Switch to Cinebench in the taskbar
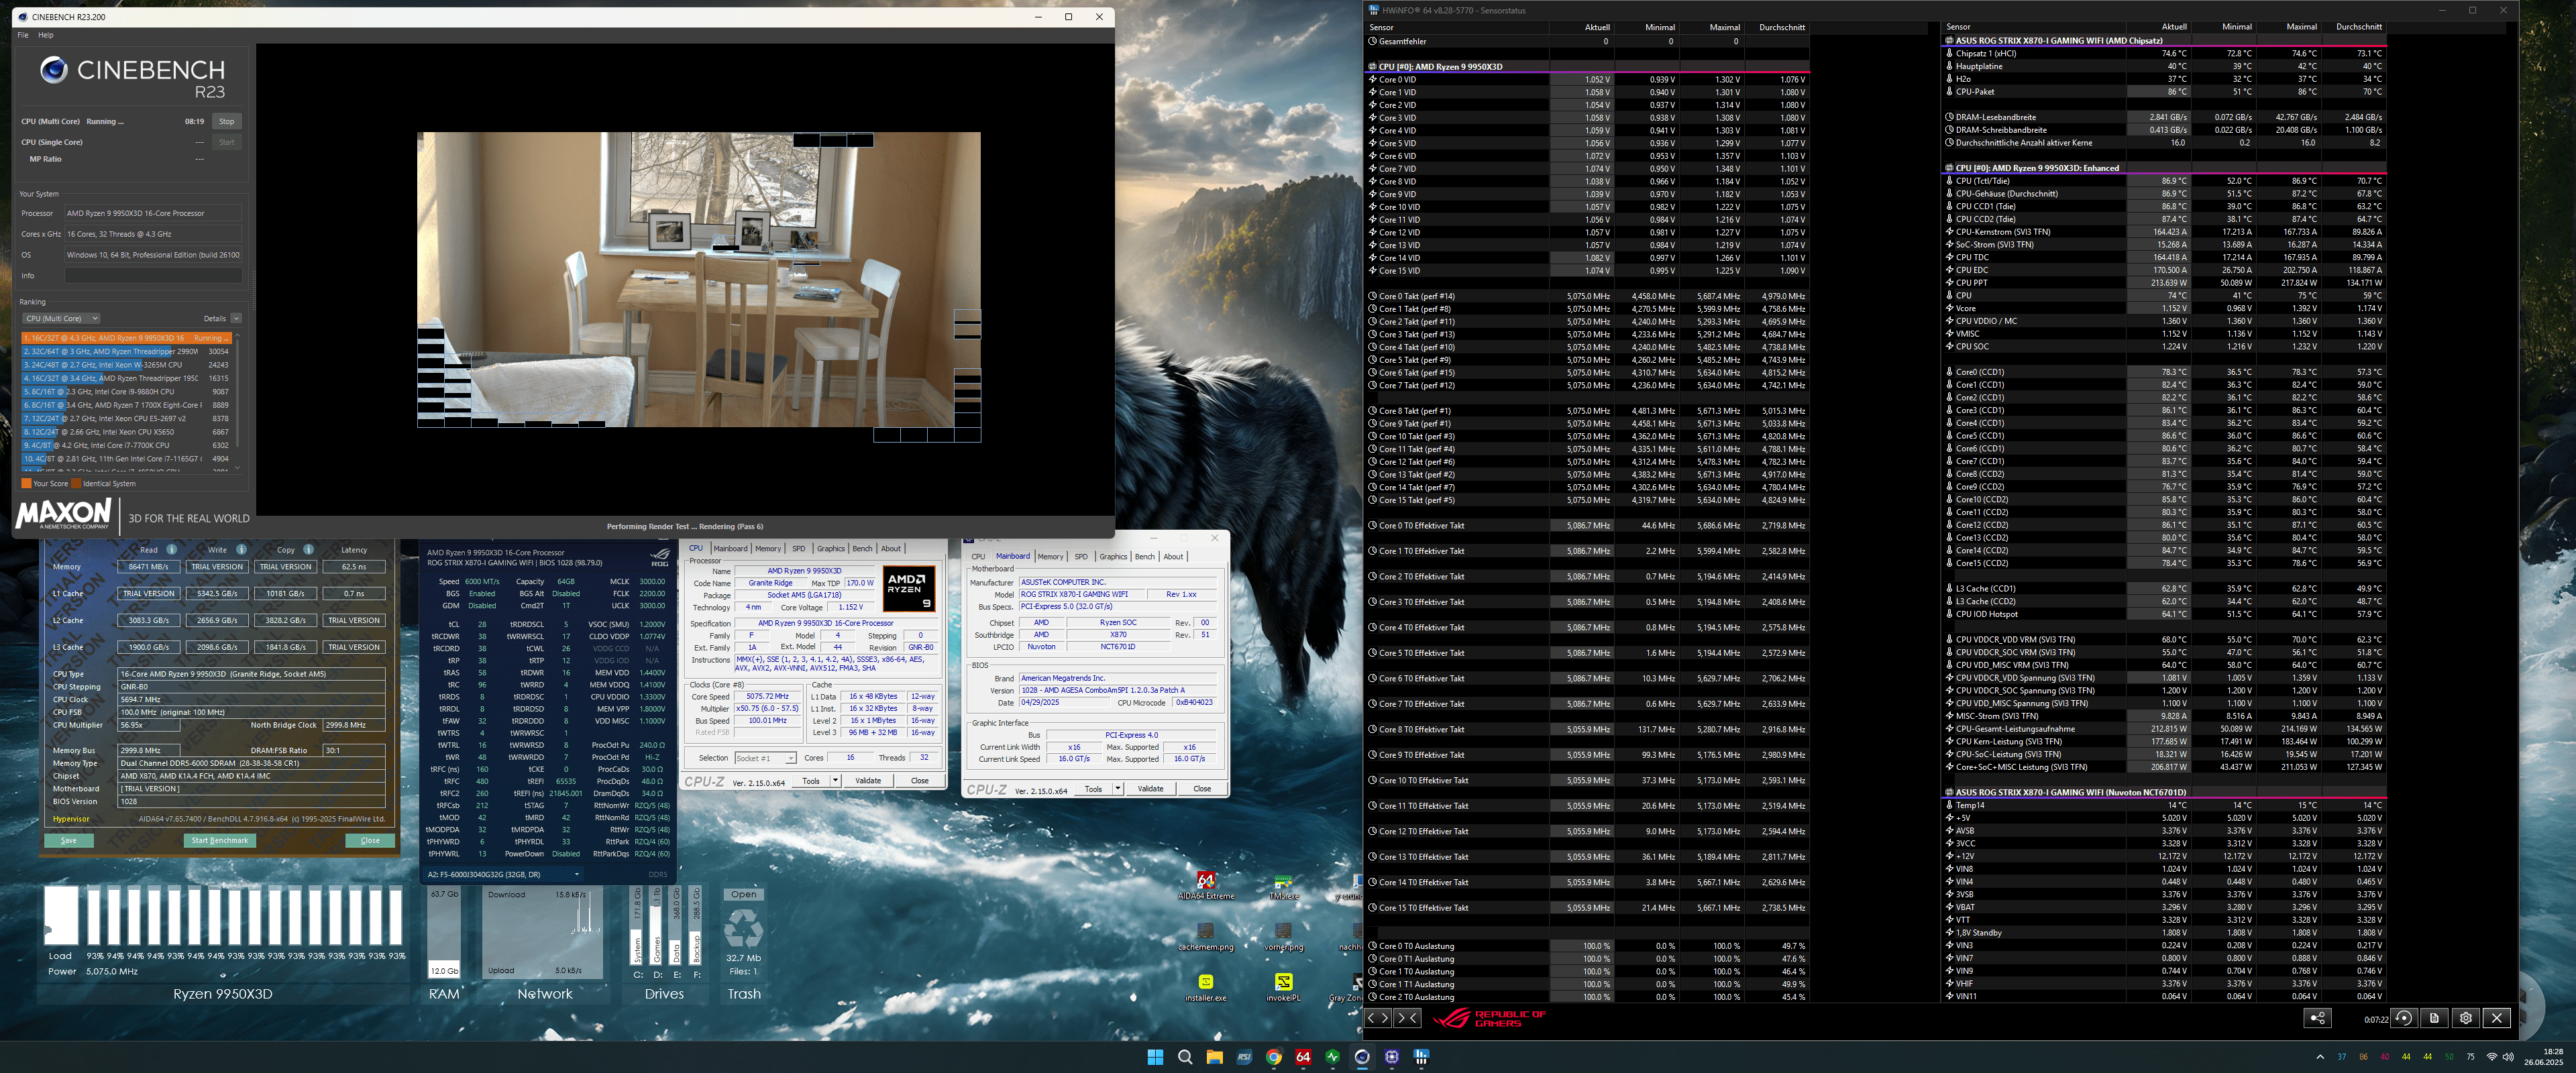Image resolution: width=2576 pixels, height=1073 pixels. click(x=1362, y=1057)
